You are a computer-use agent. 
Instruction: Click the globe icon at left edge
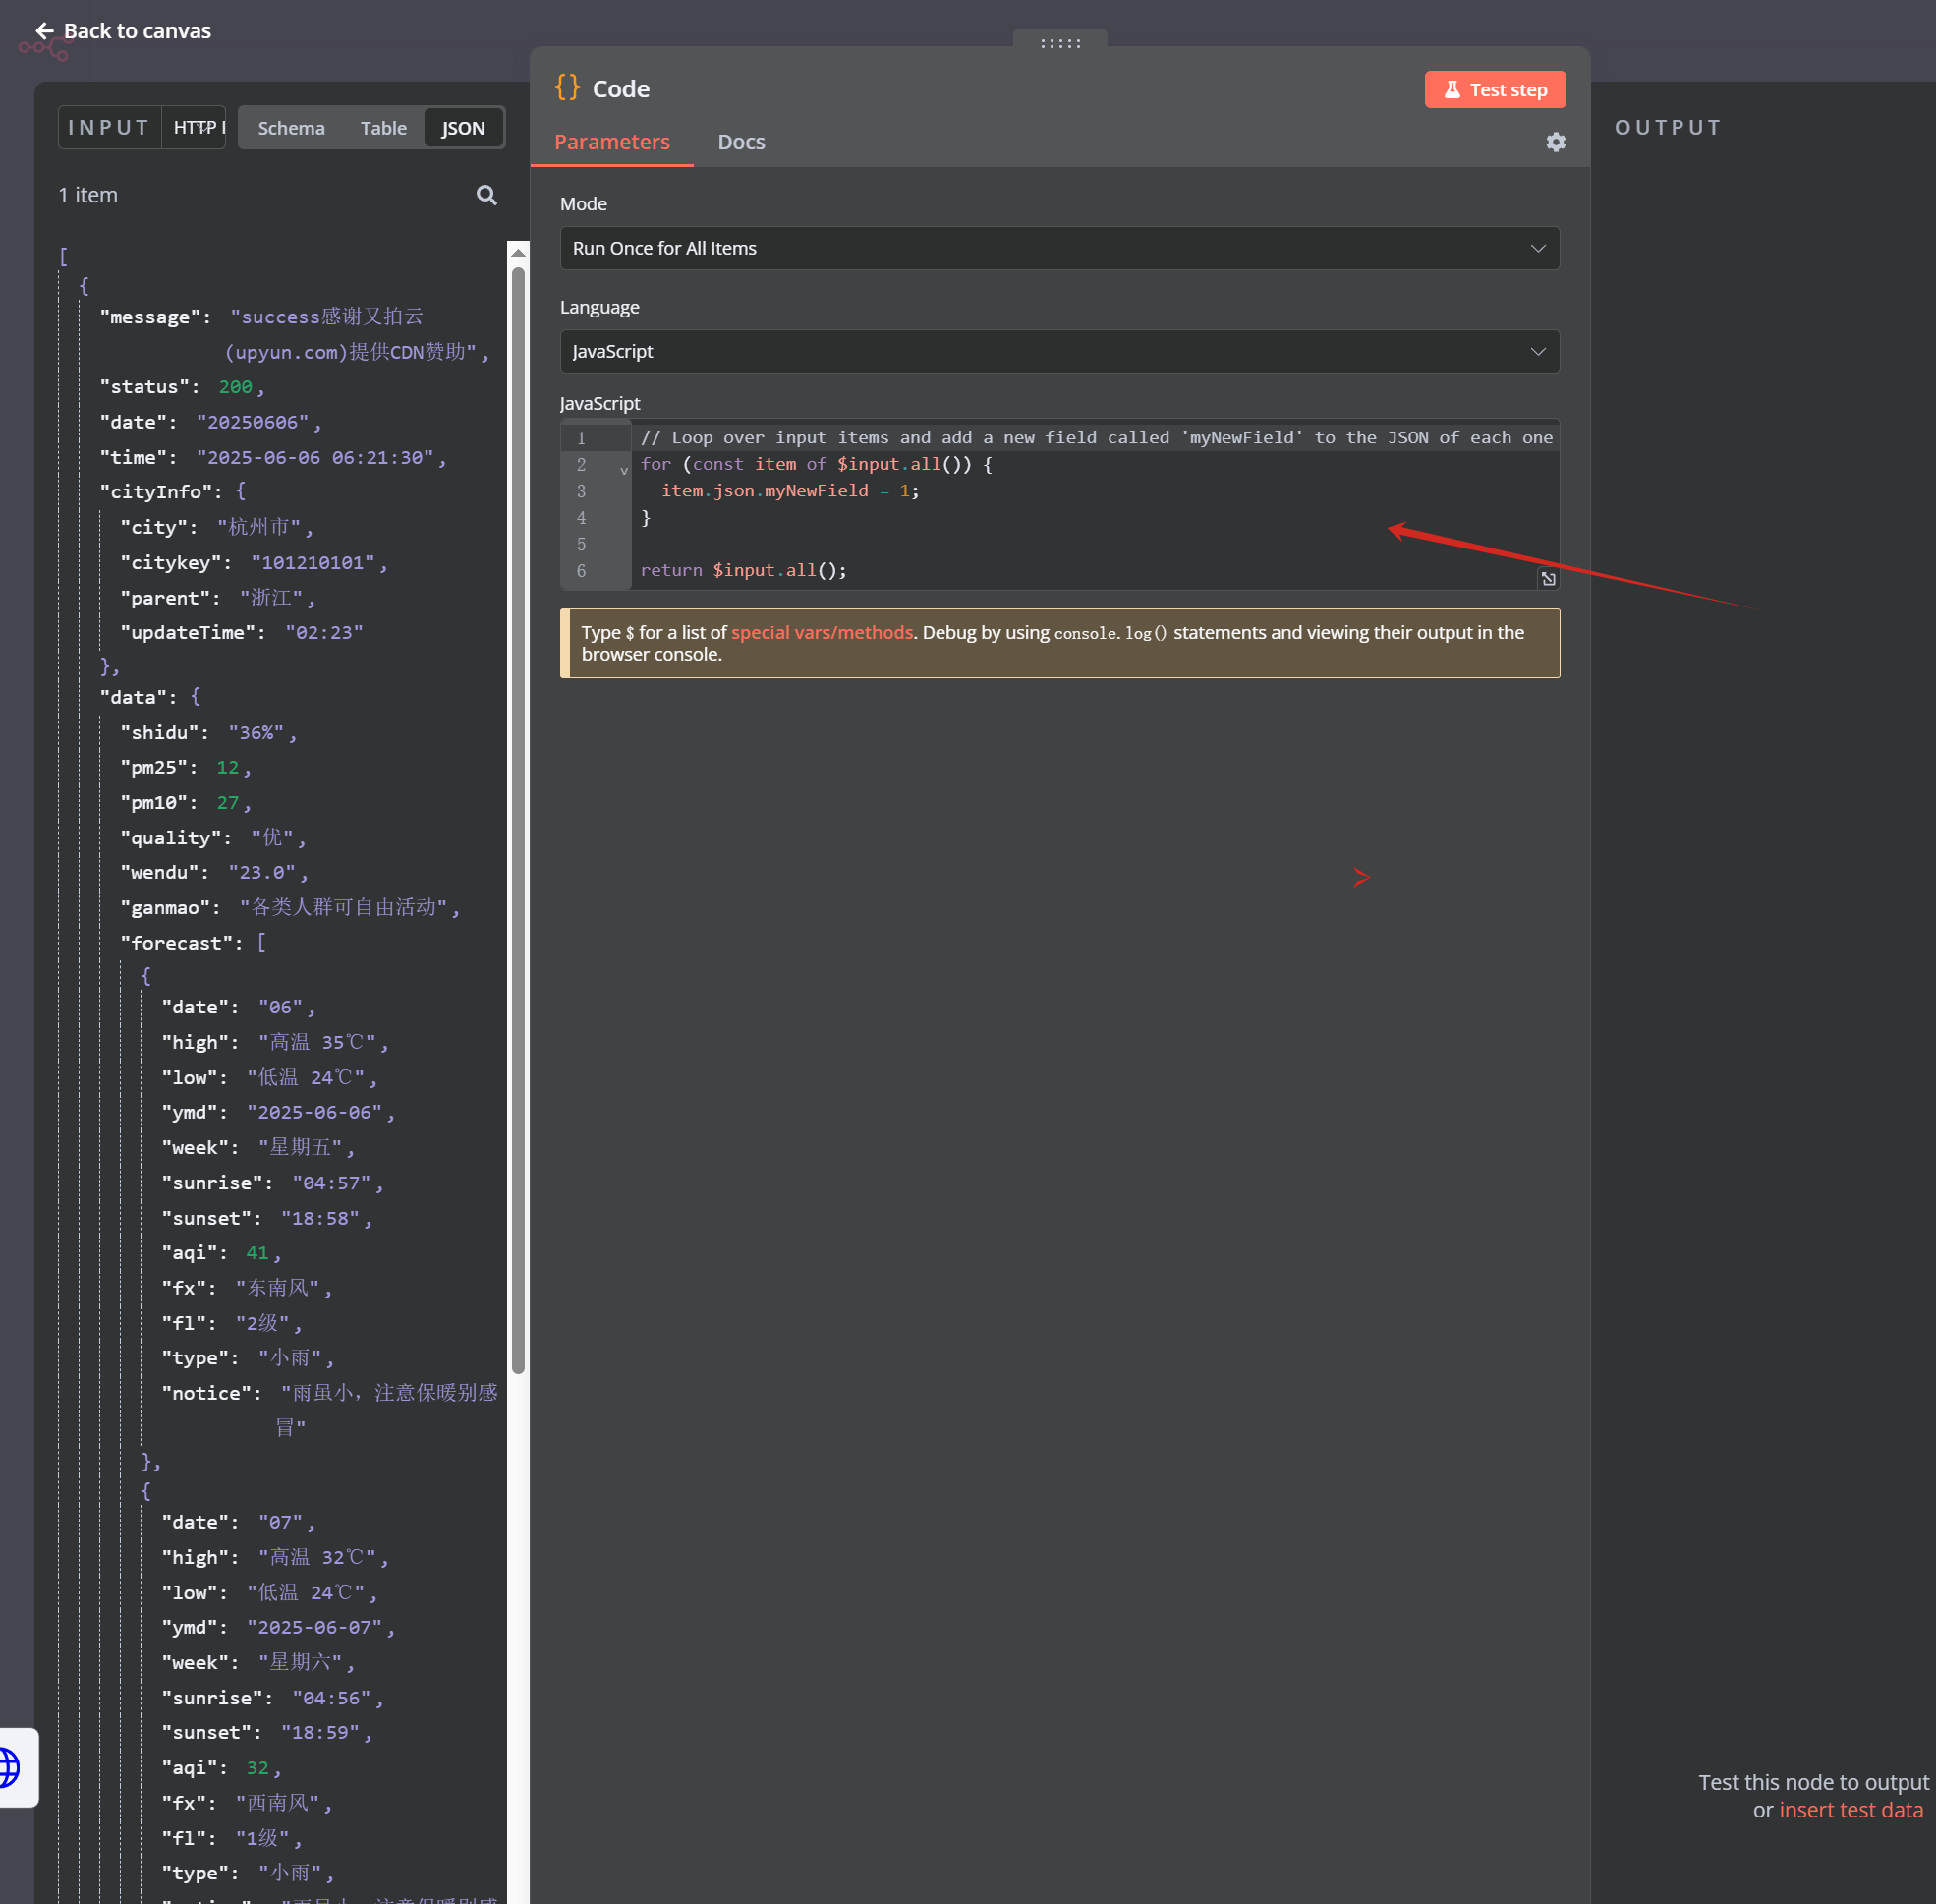tap(8, 1766)
